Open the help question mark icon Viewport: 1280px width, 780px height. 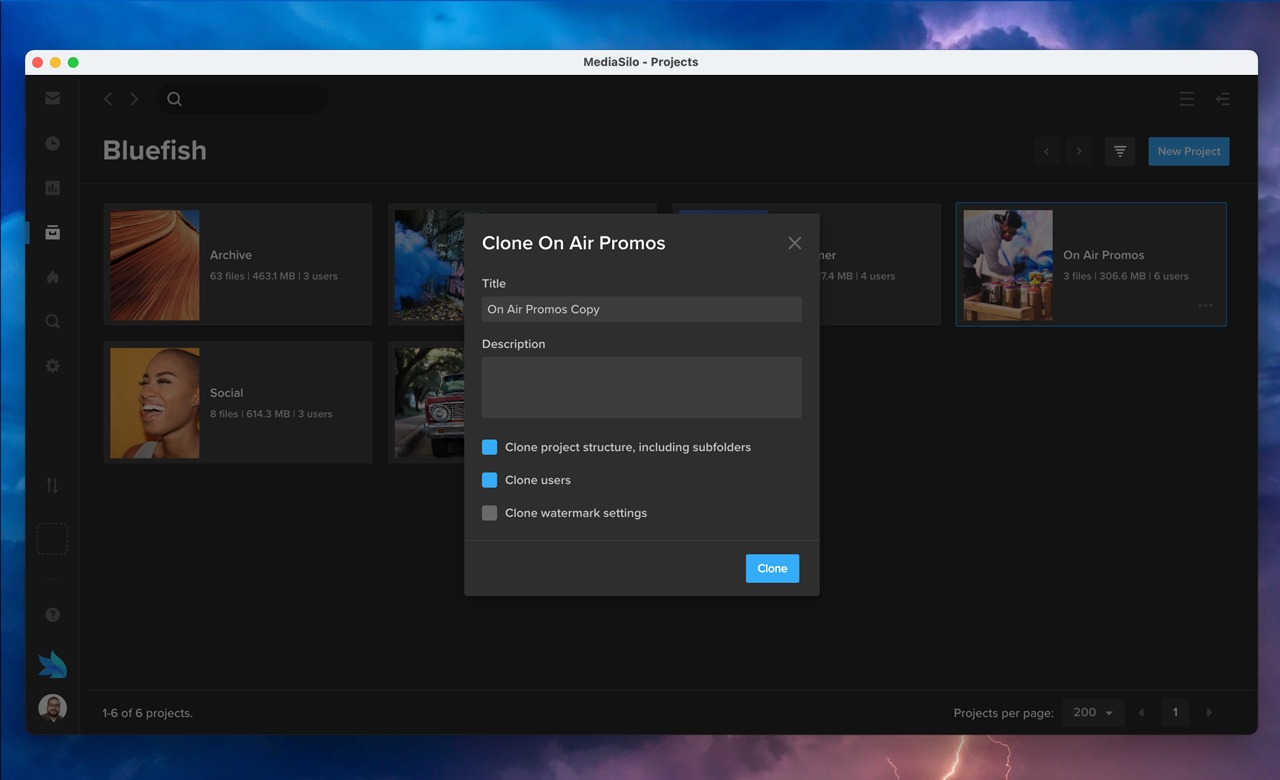coord(52,615)
